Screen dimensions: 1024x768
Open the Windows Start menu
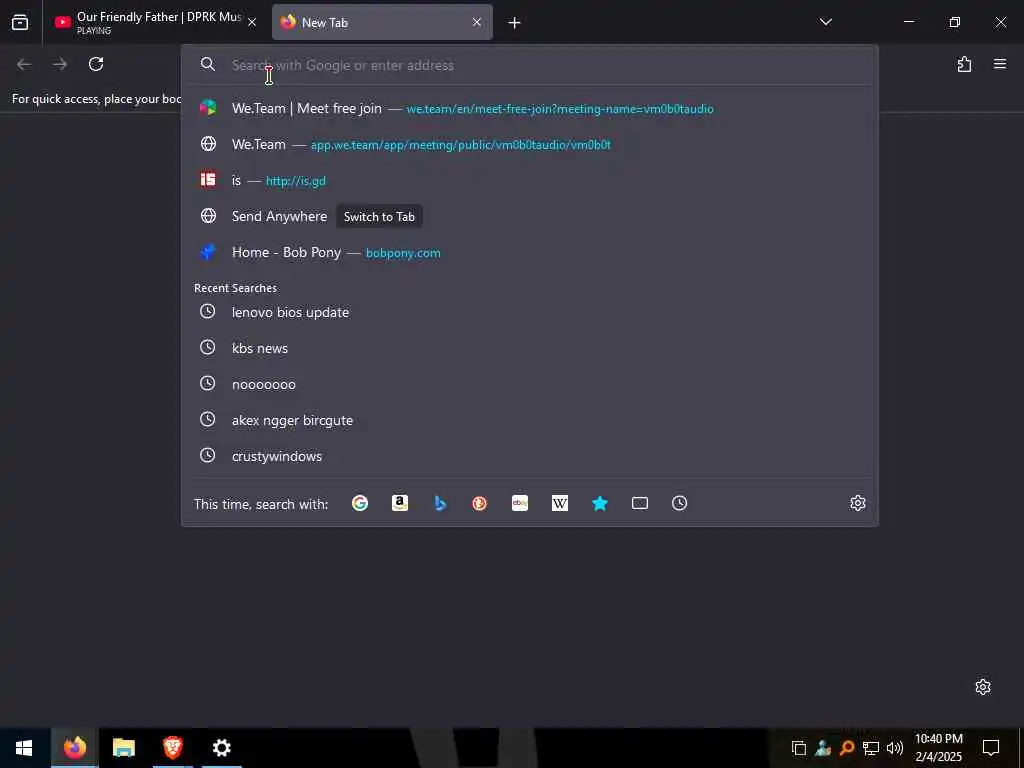(x=24, y=748)
